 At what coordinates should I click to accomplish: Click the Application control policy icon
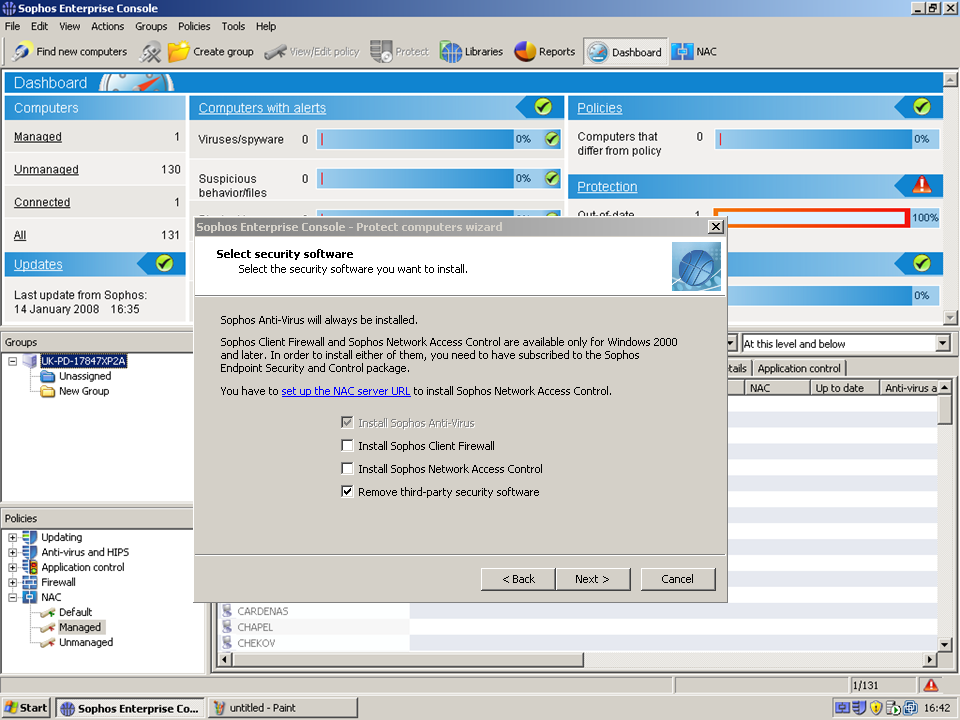29,567
